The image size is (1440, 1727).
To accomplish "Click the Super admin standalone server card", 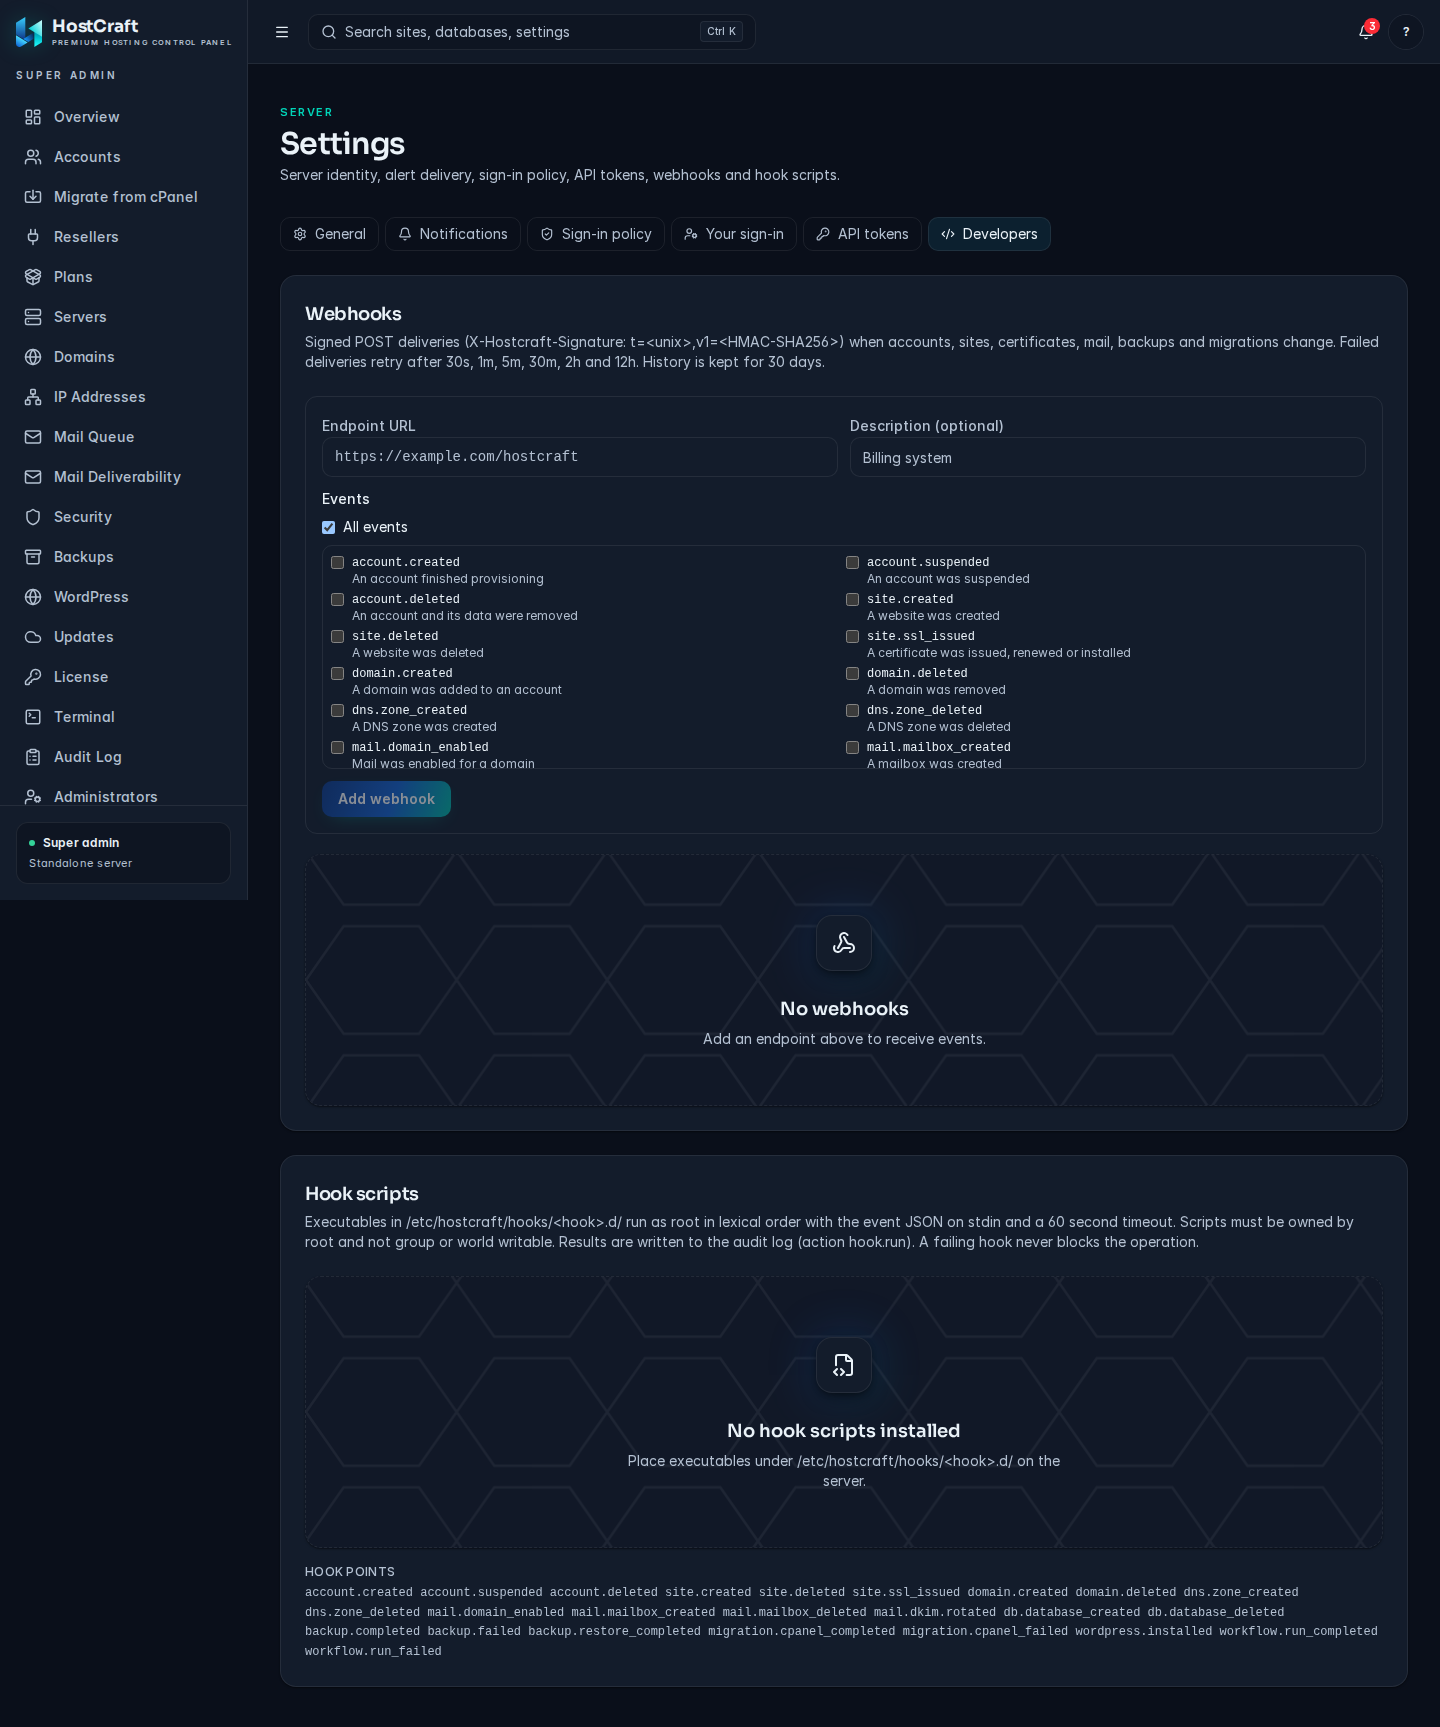I will click(x=124, y=853).
